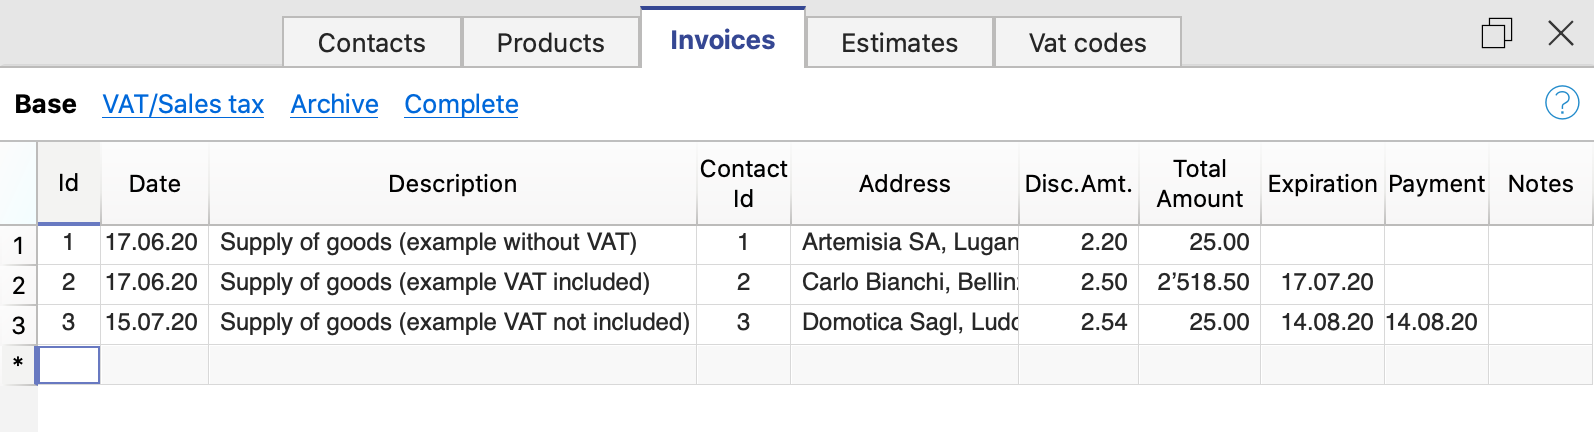
Task: Click the new row asterisk header
Action: [x=18, y=365]
